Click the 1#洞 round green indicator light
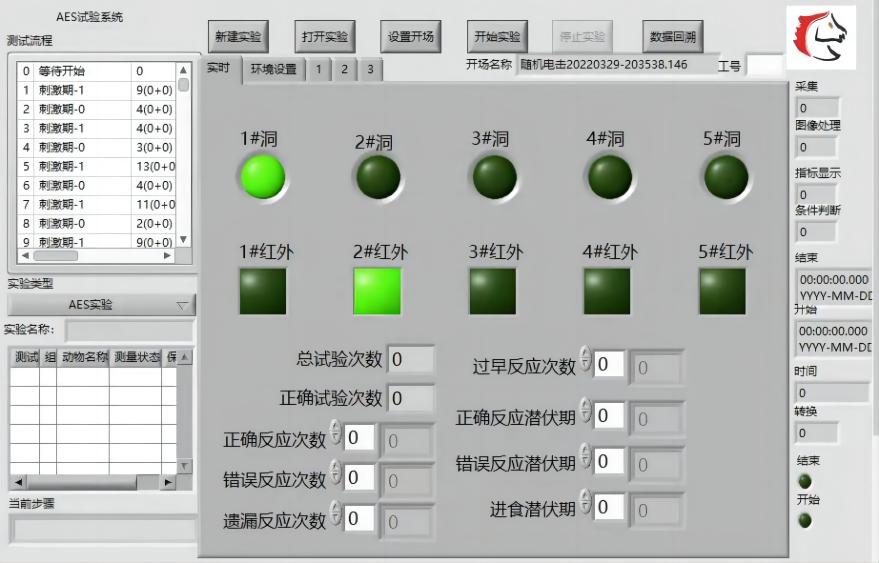The image size is (879, 563). tap(262, 177)
